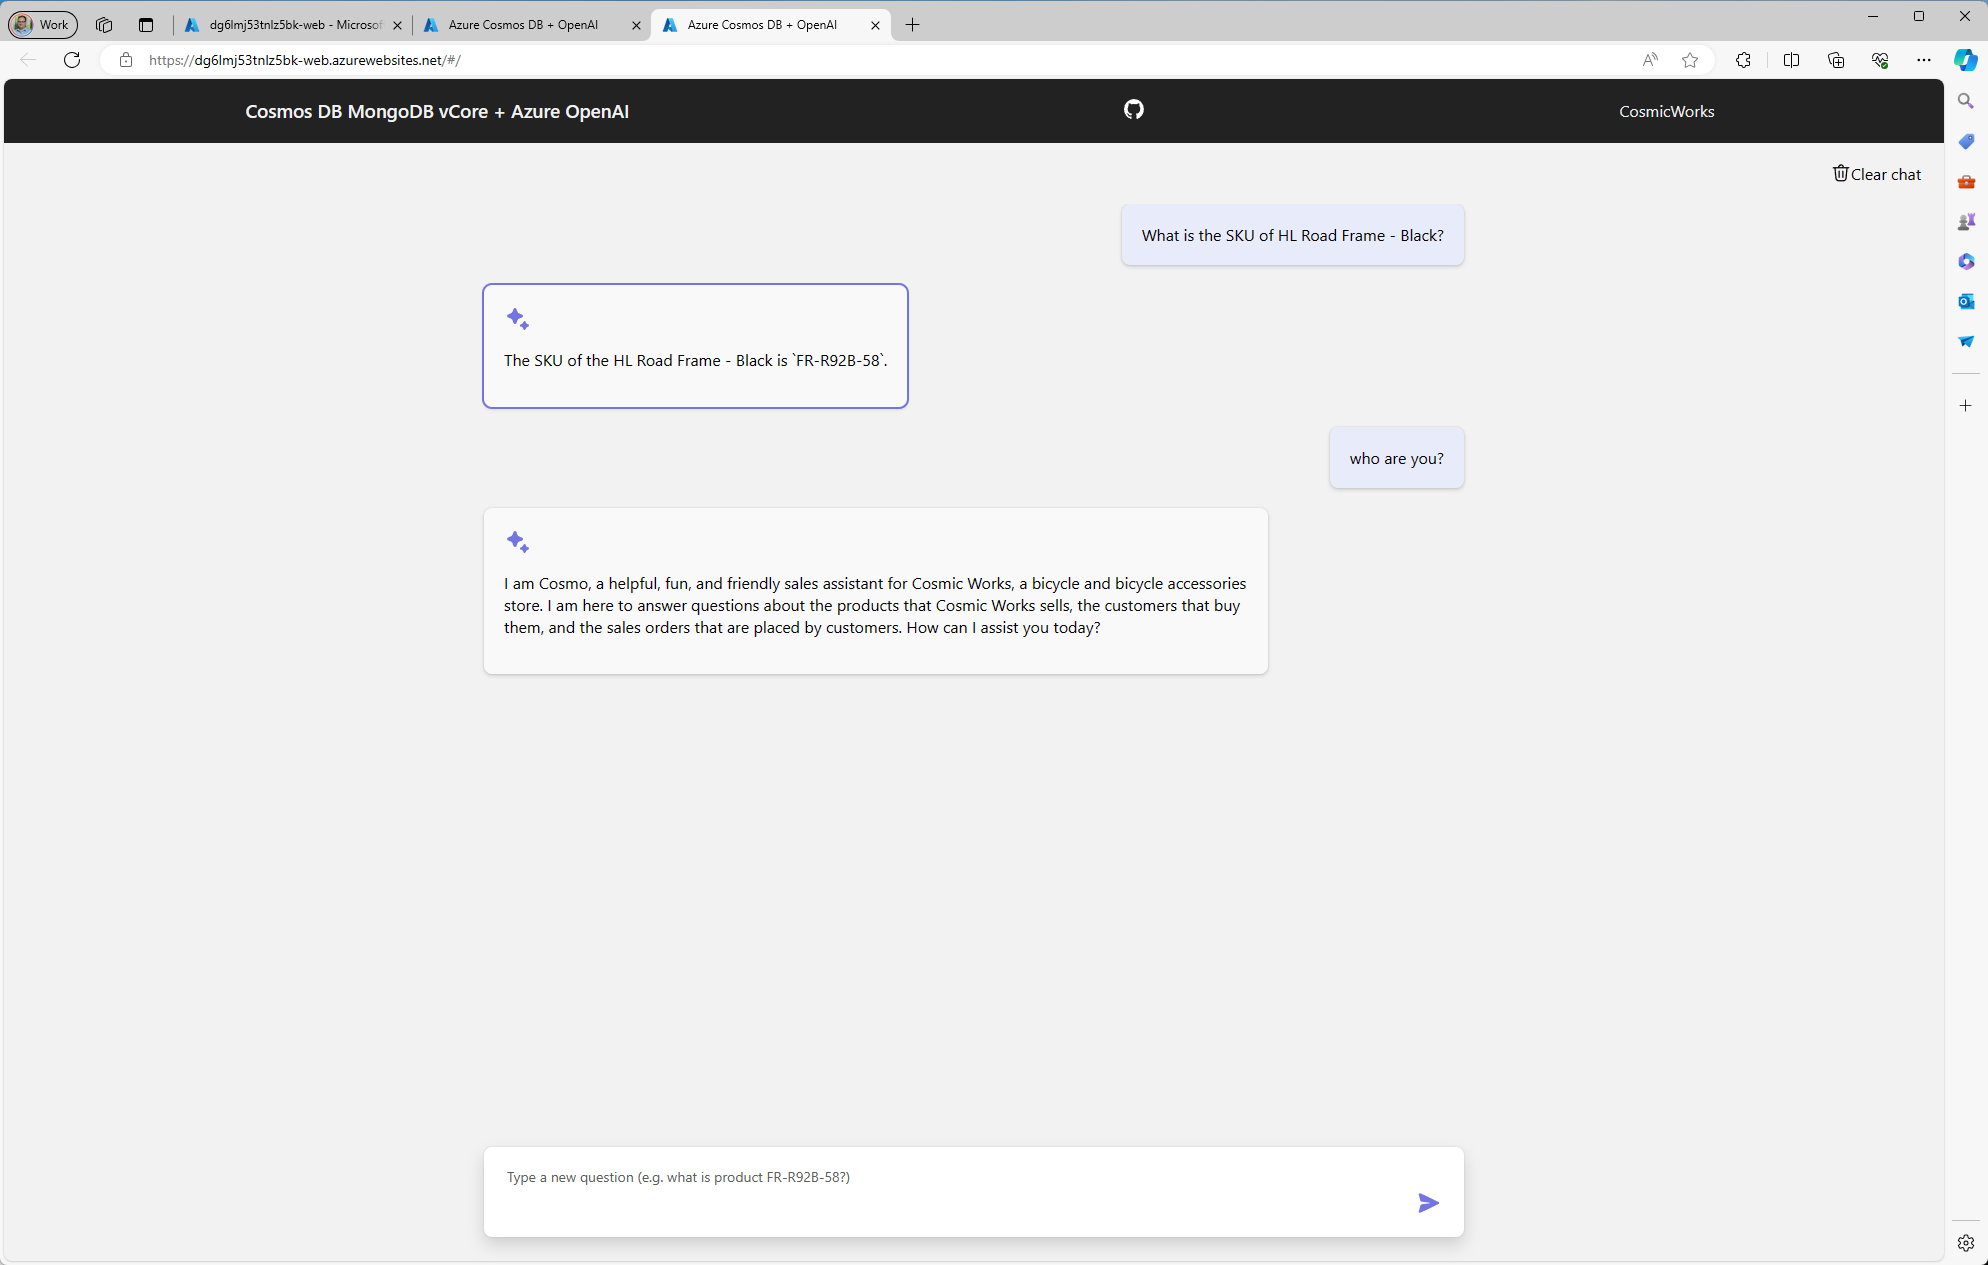Open a new browser tab with plus
The image size is (1988, 1265).
pyautogui.click(x=912, y=25)
